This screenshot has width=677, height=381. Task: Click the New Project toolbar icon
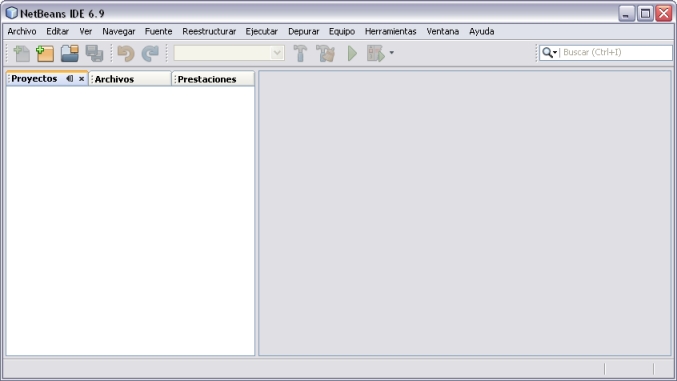pos(45,54)
